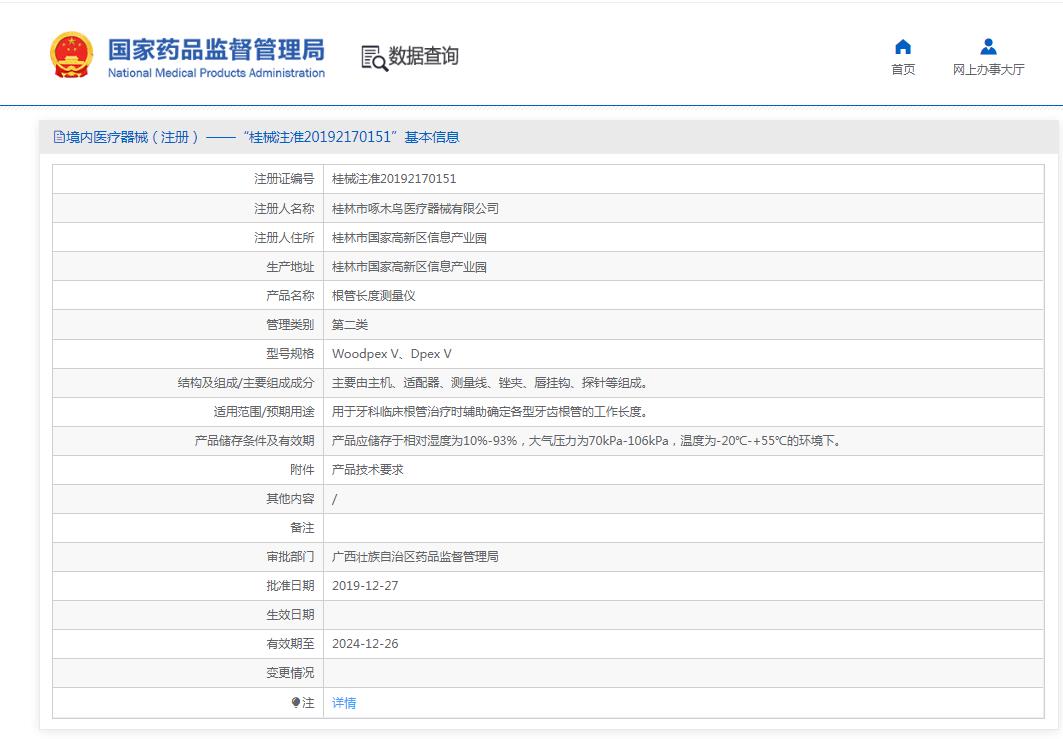Click the 适用范围 intended use description
Screen dimensions: 1063x739
pyautogui.click(x=490, y=412)
